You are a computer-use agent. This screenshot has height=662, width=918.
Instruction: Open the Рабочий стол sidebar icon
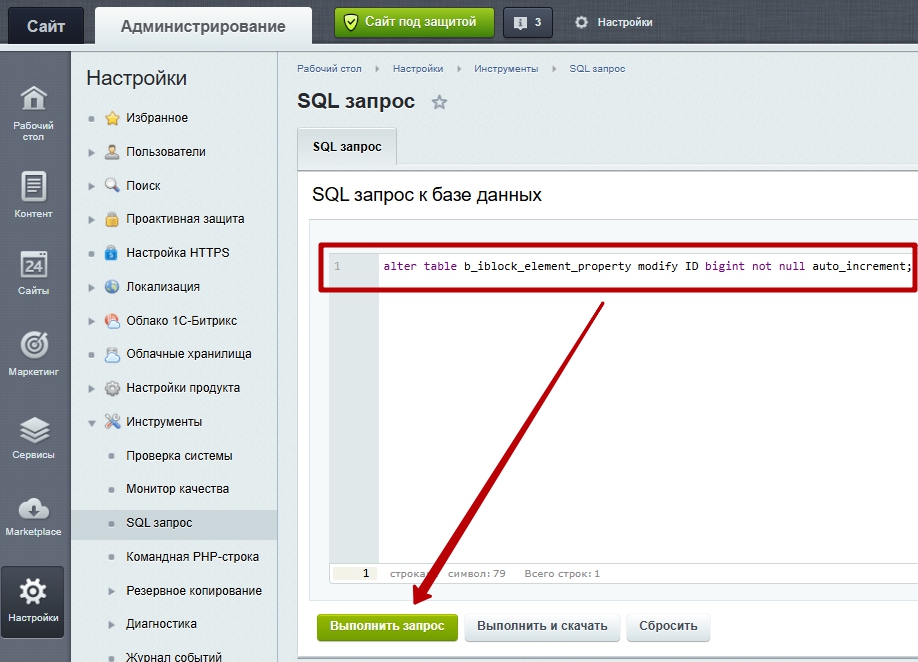click(34, 112)
